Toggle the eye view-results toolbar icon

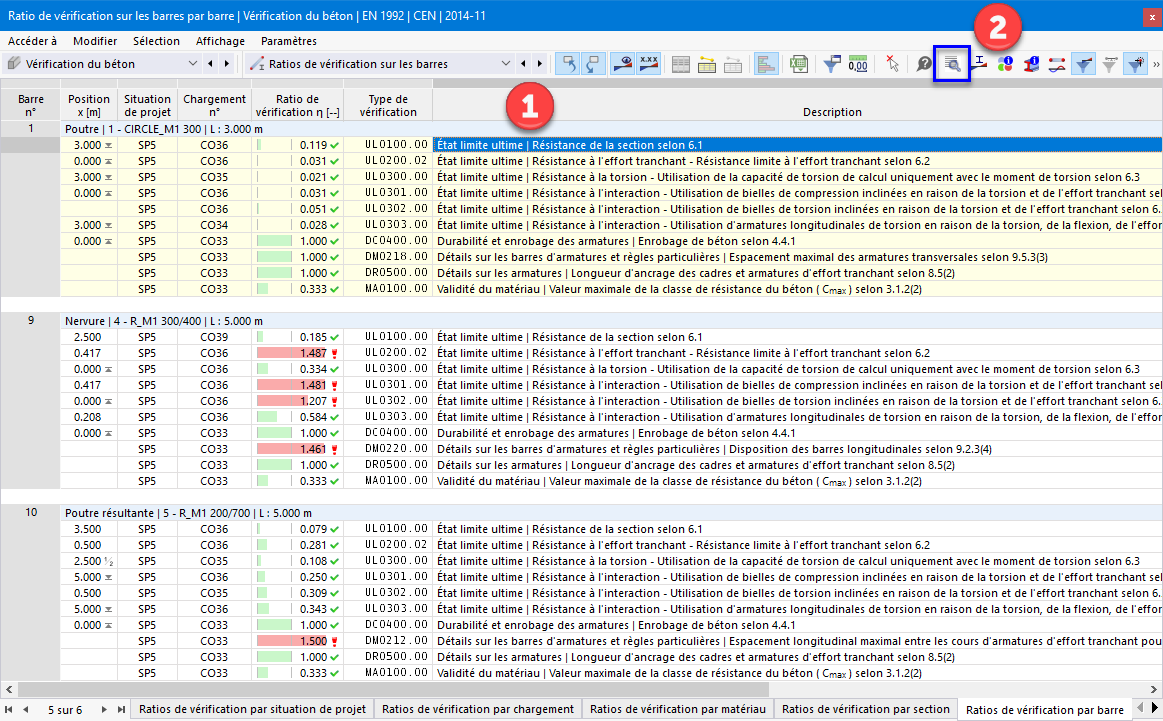coord(622,64)
